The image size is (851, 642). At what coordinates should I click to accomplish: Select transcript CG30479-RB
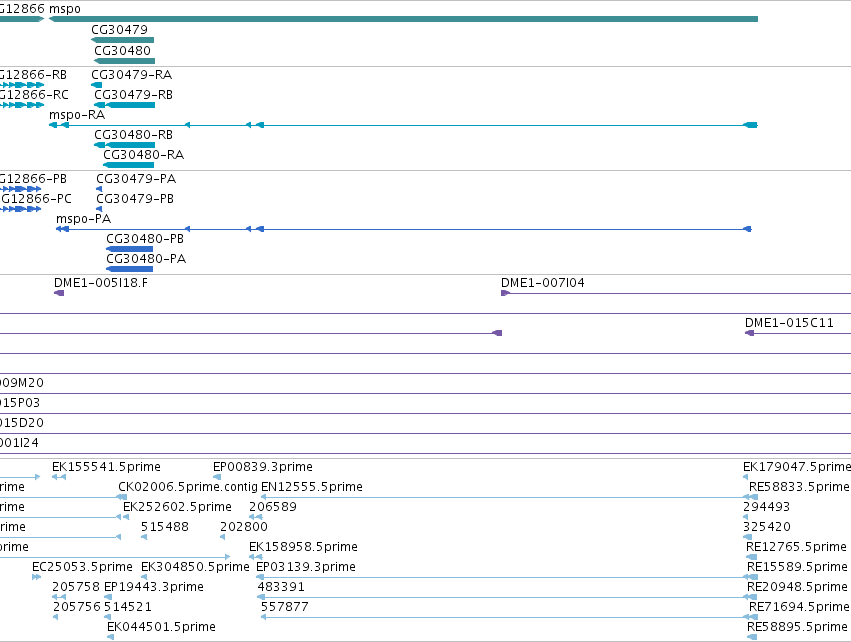134,94
